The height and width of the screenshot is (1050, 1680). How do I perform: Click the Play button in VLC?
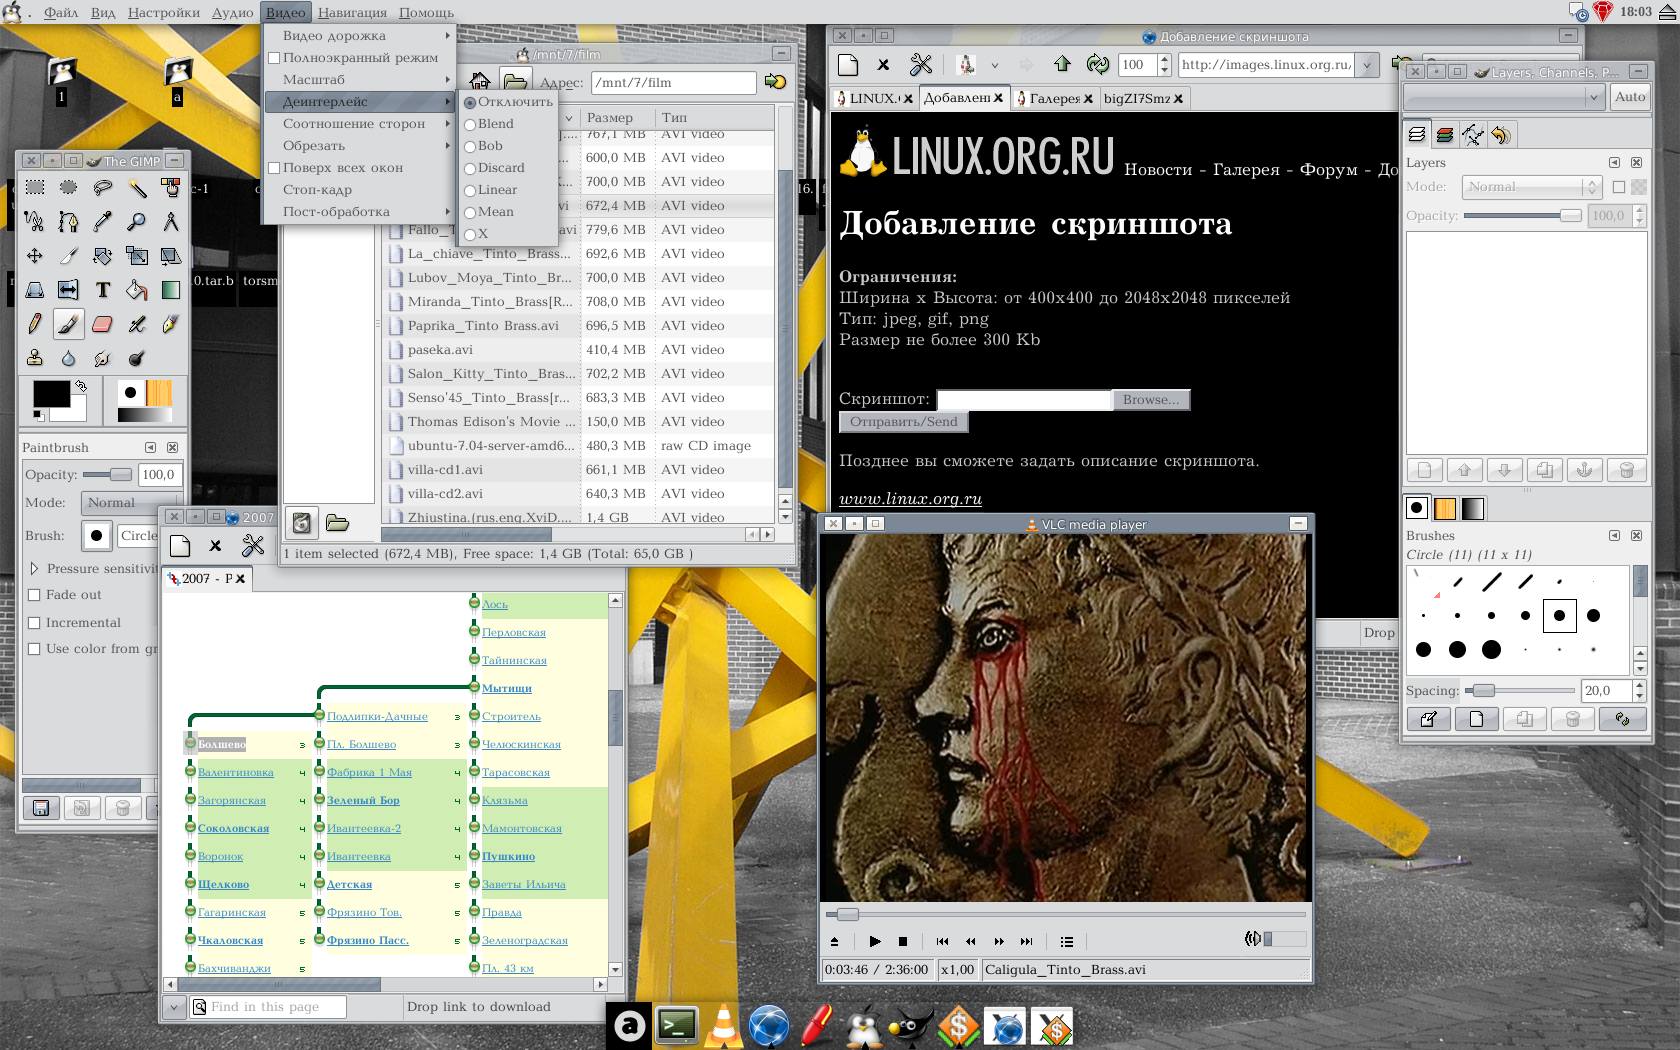(x=875, y=941)
